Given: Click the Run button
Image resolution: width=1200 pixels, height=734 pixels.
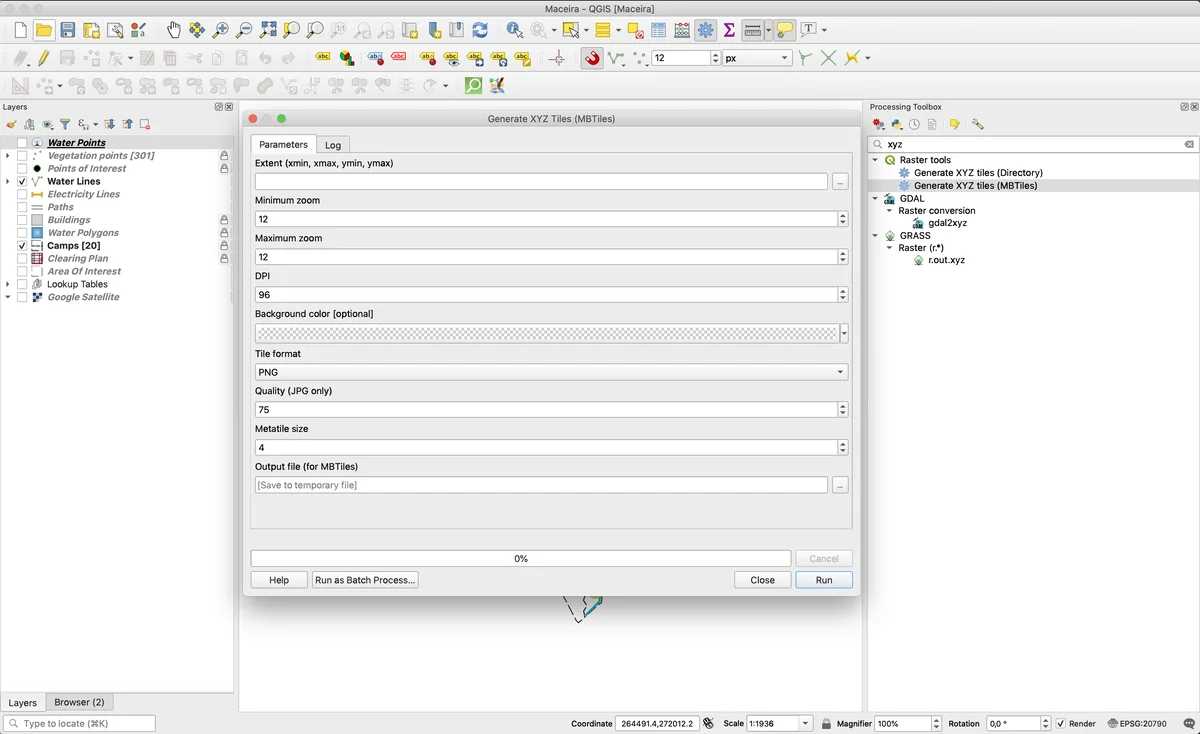Looking at the screenshot, I should tap(823, 580).
